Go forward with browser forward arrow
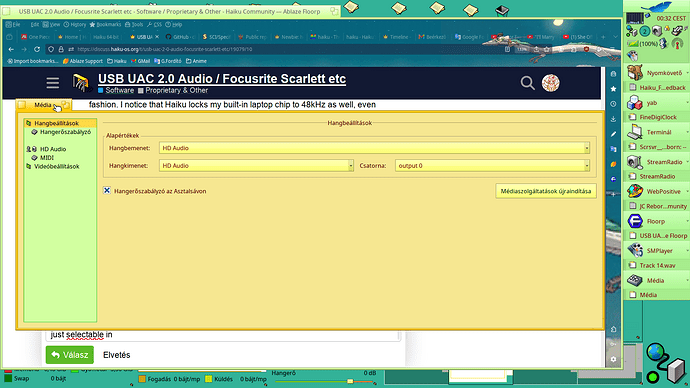Screen dimensions: 690x388 coord(24,49)
